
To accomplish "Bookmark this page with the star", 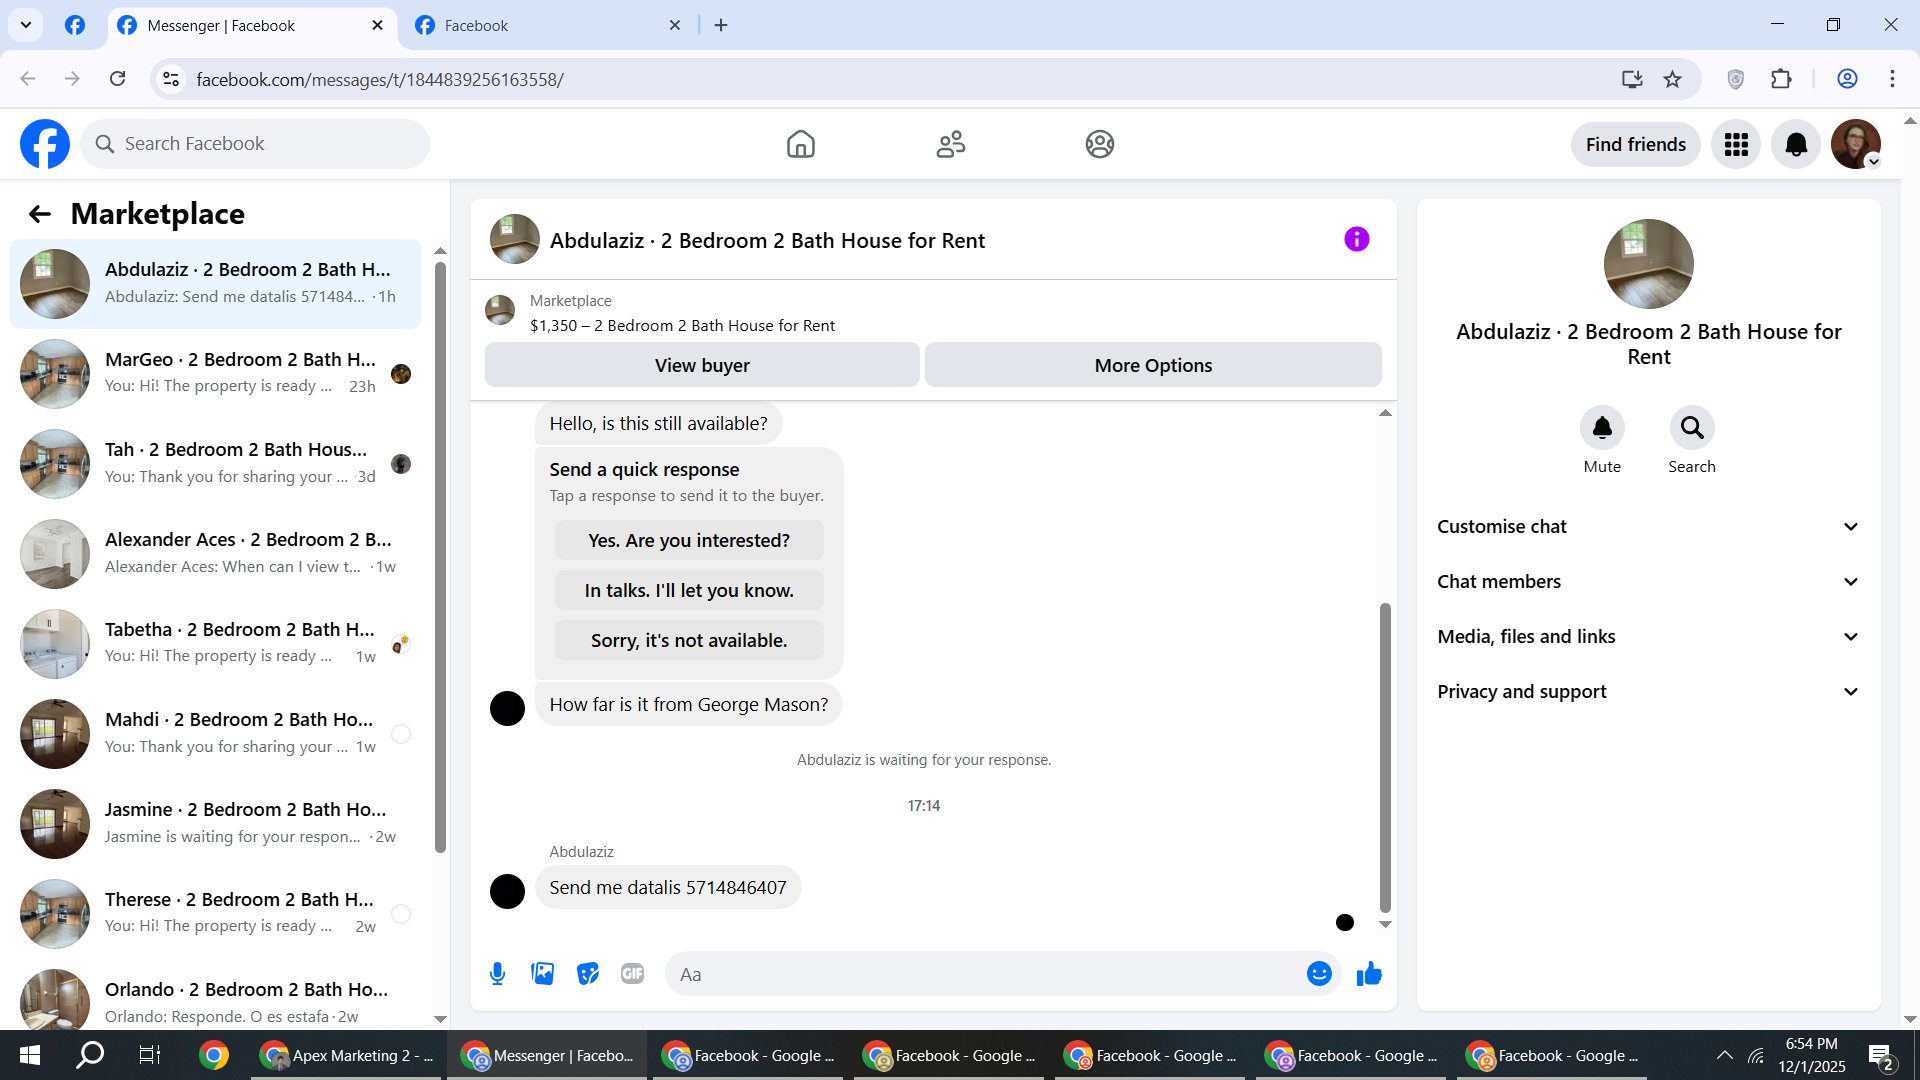I will coord(1672,79).
